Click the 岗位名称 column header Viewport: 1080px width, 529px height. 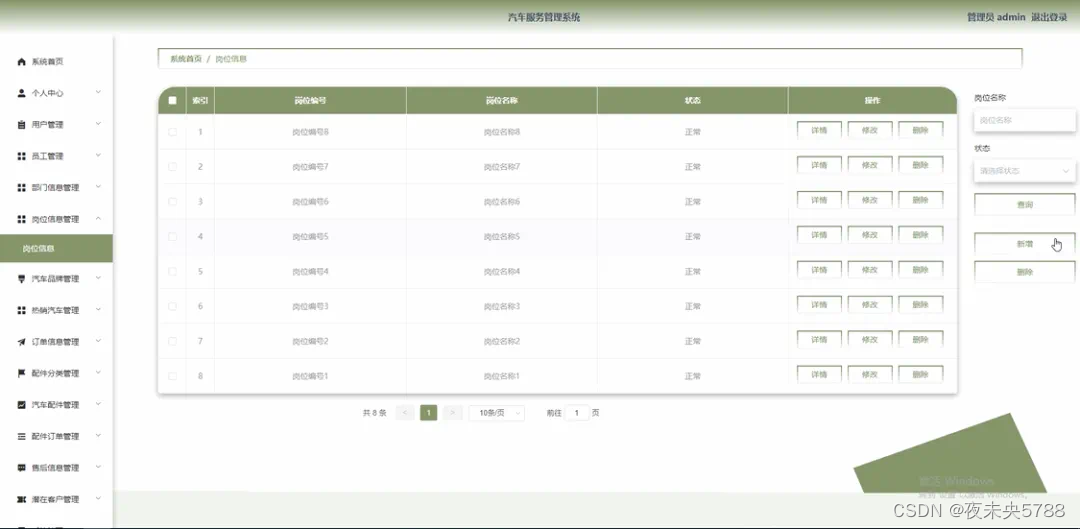point(501,101)
